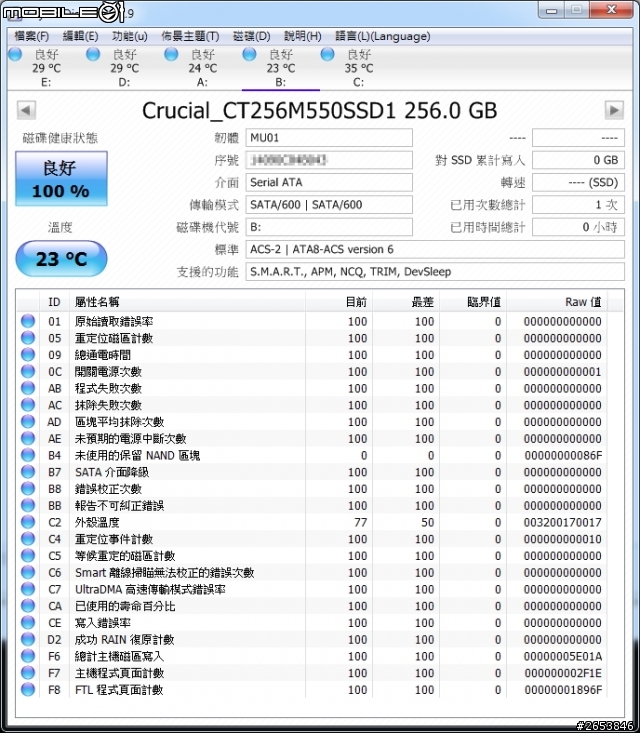Go to next disk with right arrow
Viewport: 640px width, 734px height.
pyautogui.click(x=614, y=110)
